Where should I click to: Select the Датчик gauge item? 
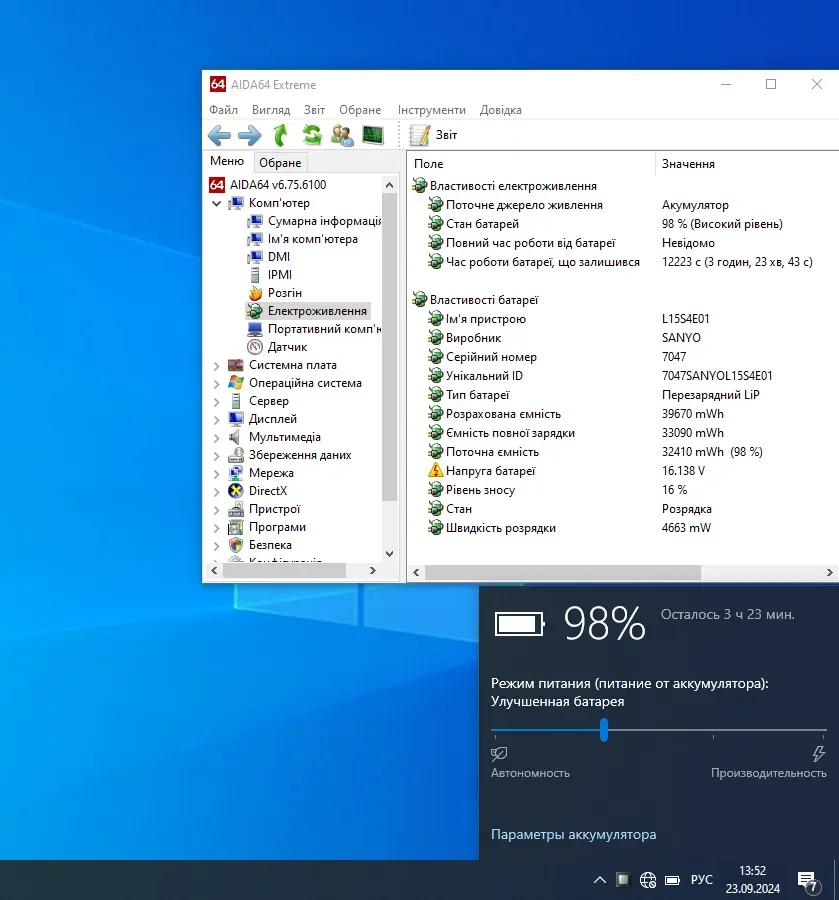pos(287,347)
